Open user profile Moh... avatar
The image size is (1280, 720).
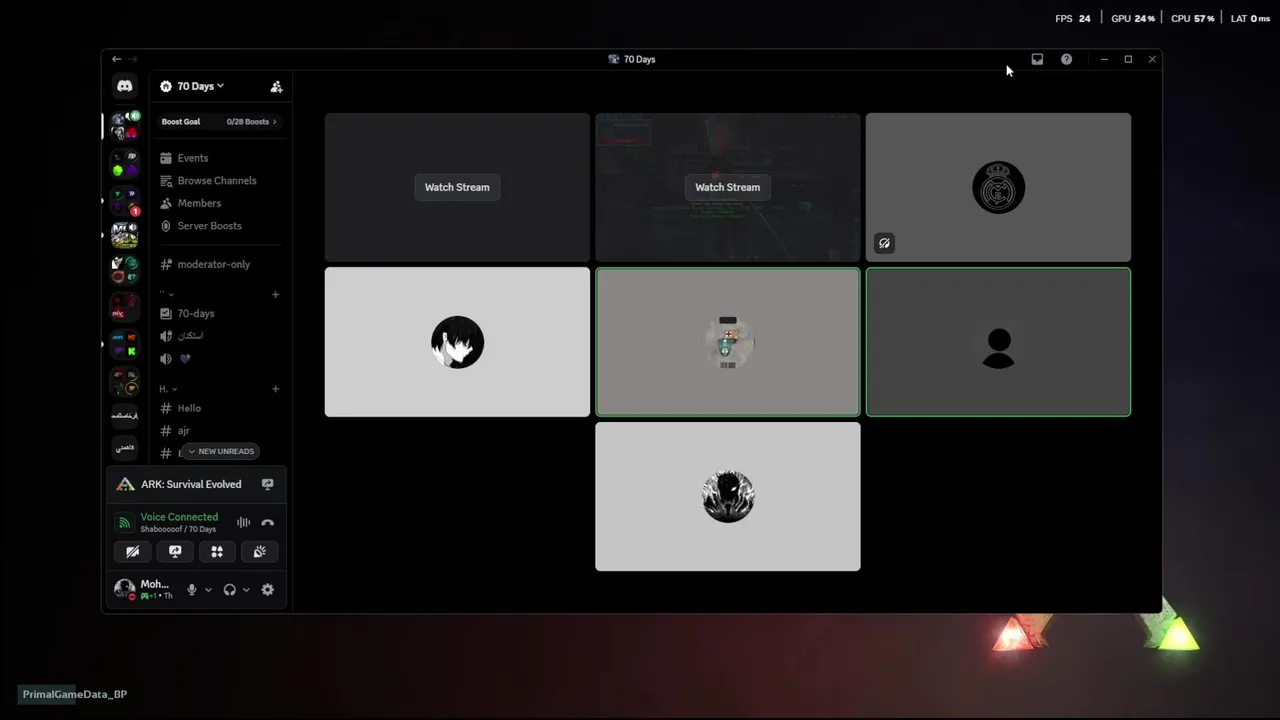(x=124, y=589)
